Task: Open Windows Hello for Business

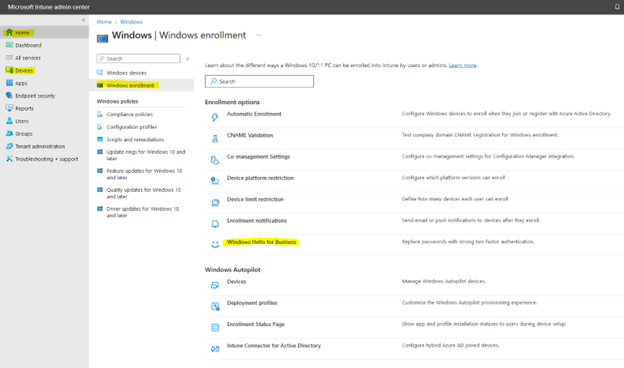Action: point(261,242)
